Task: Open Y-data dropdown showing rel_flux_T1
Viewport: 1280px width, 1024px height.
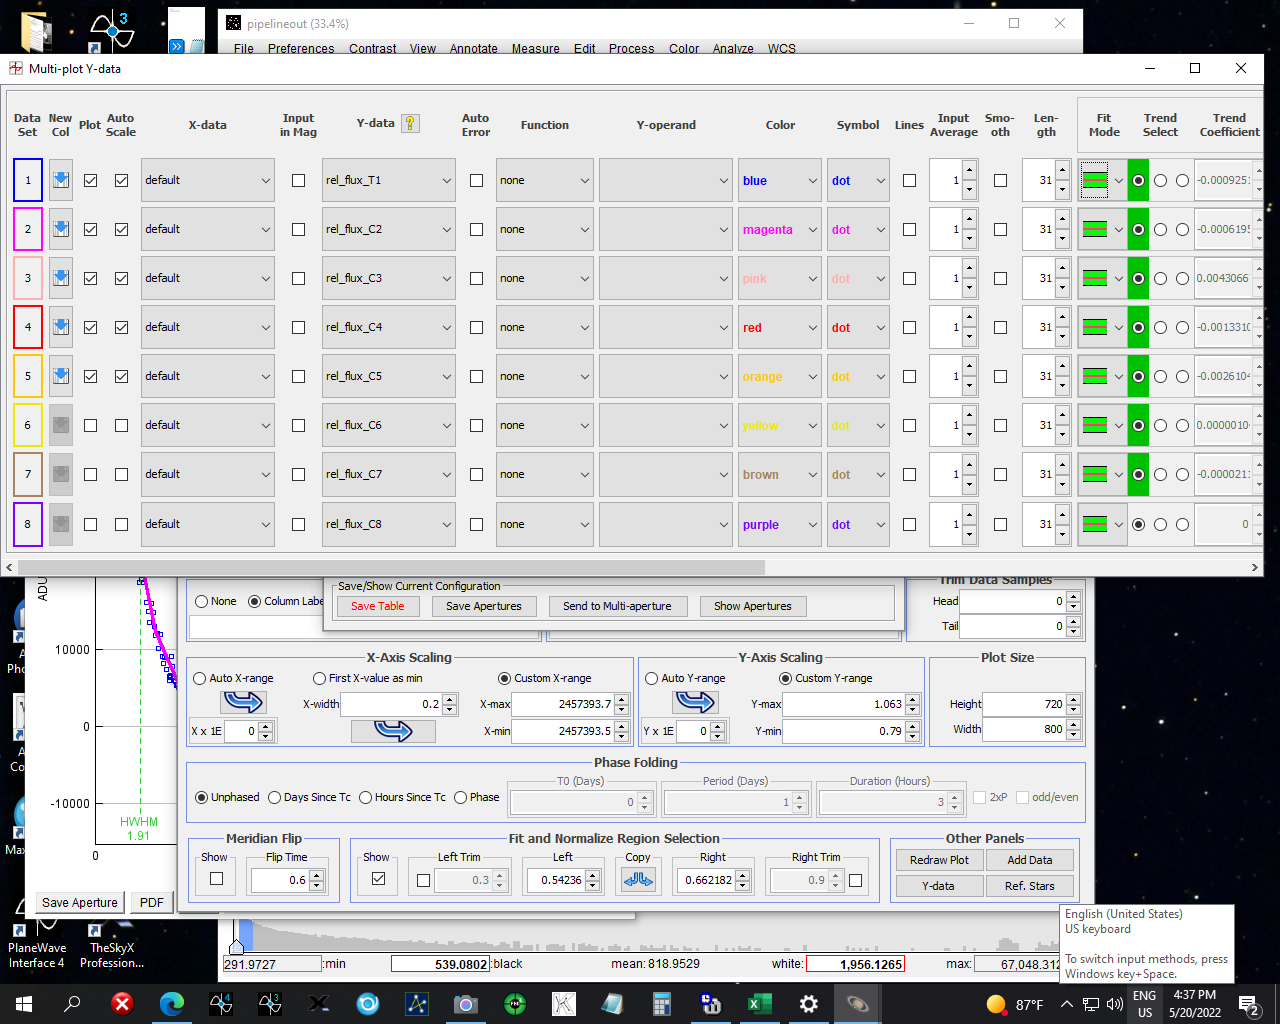Action: (x=388, y=181)
